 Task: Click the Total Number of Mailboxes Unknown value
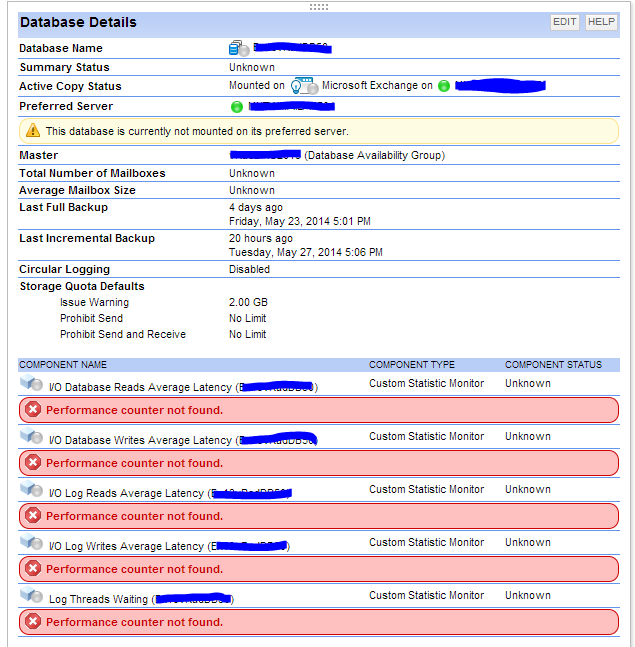click(x=252, y=173)
